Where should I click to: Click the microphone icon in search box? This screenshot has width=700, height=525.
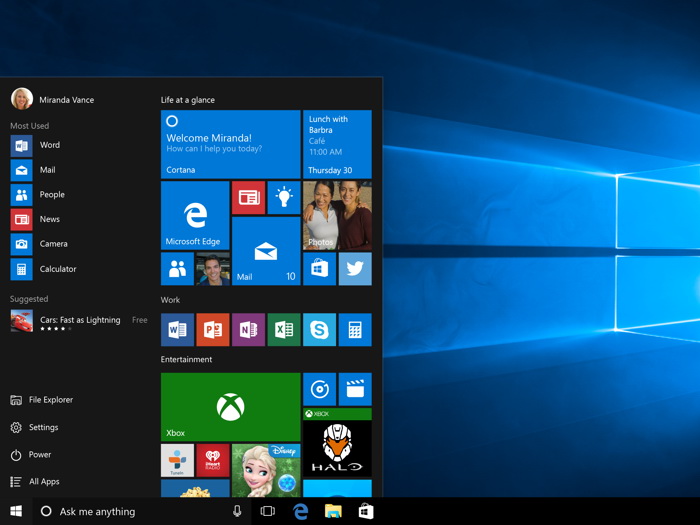click(x=237, y=511)
